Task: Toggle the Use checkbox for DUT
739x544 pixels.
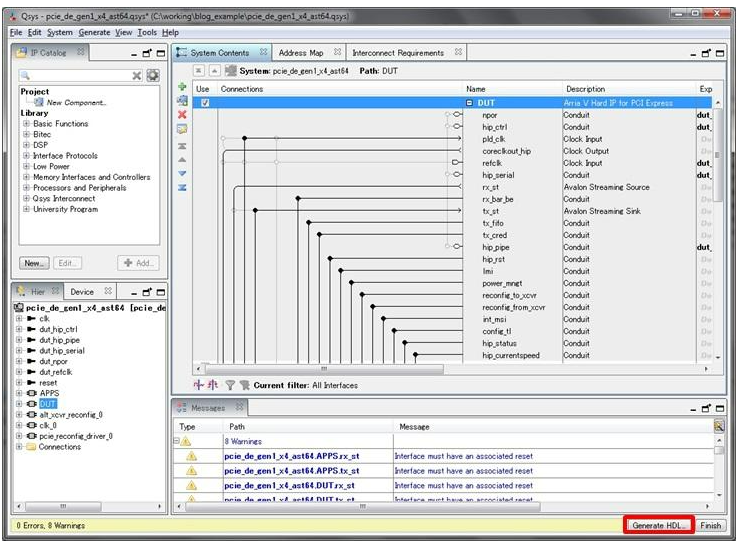Action: [205, 103]
